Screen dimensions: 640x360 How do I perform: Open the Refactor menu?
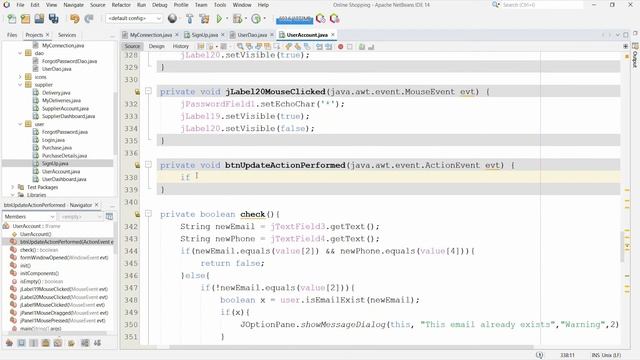[x=121, y=5]
